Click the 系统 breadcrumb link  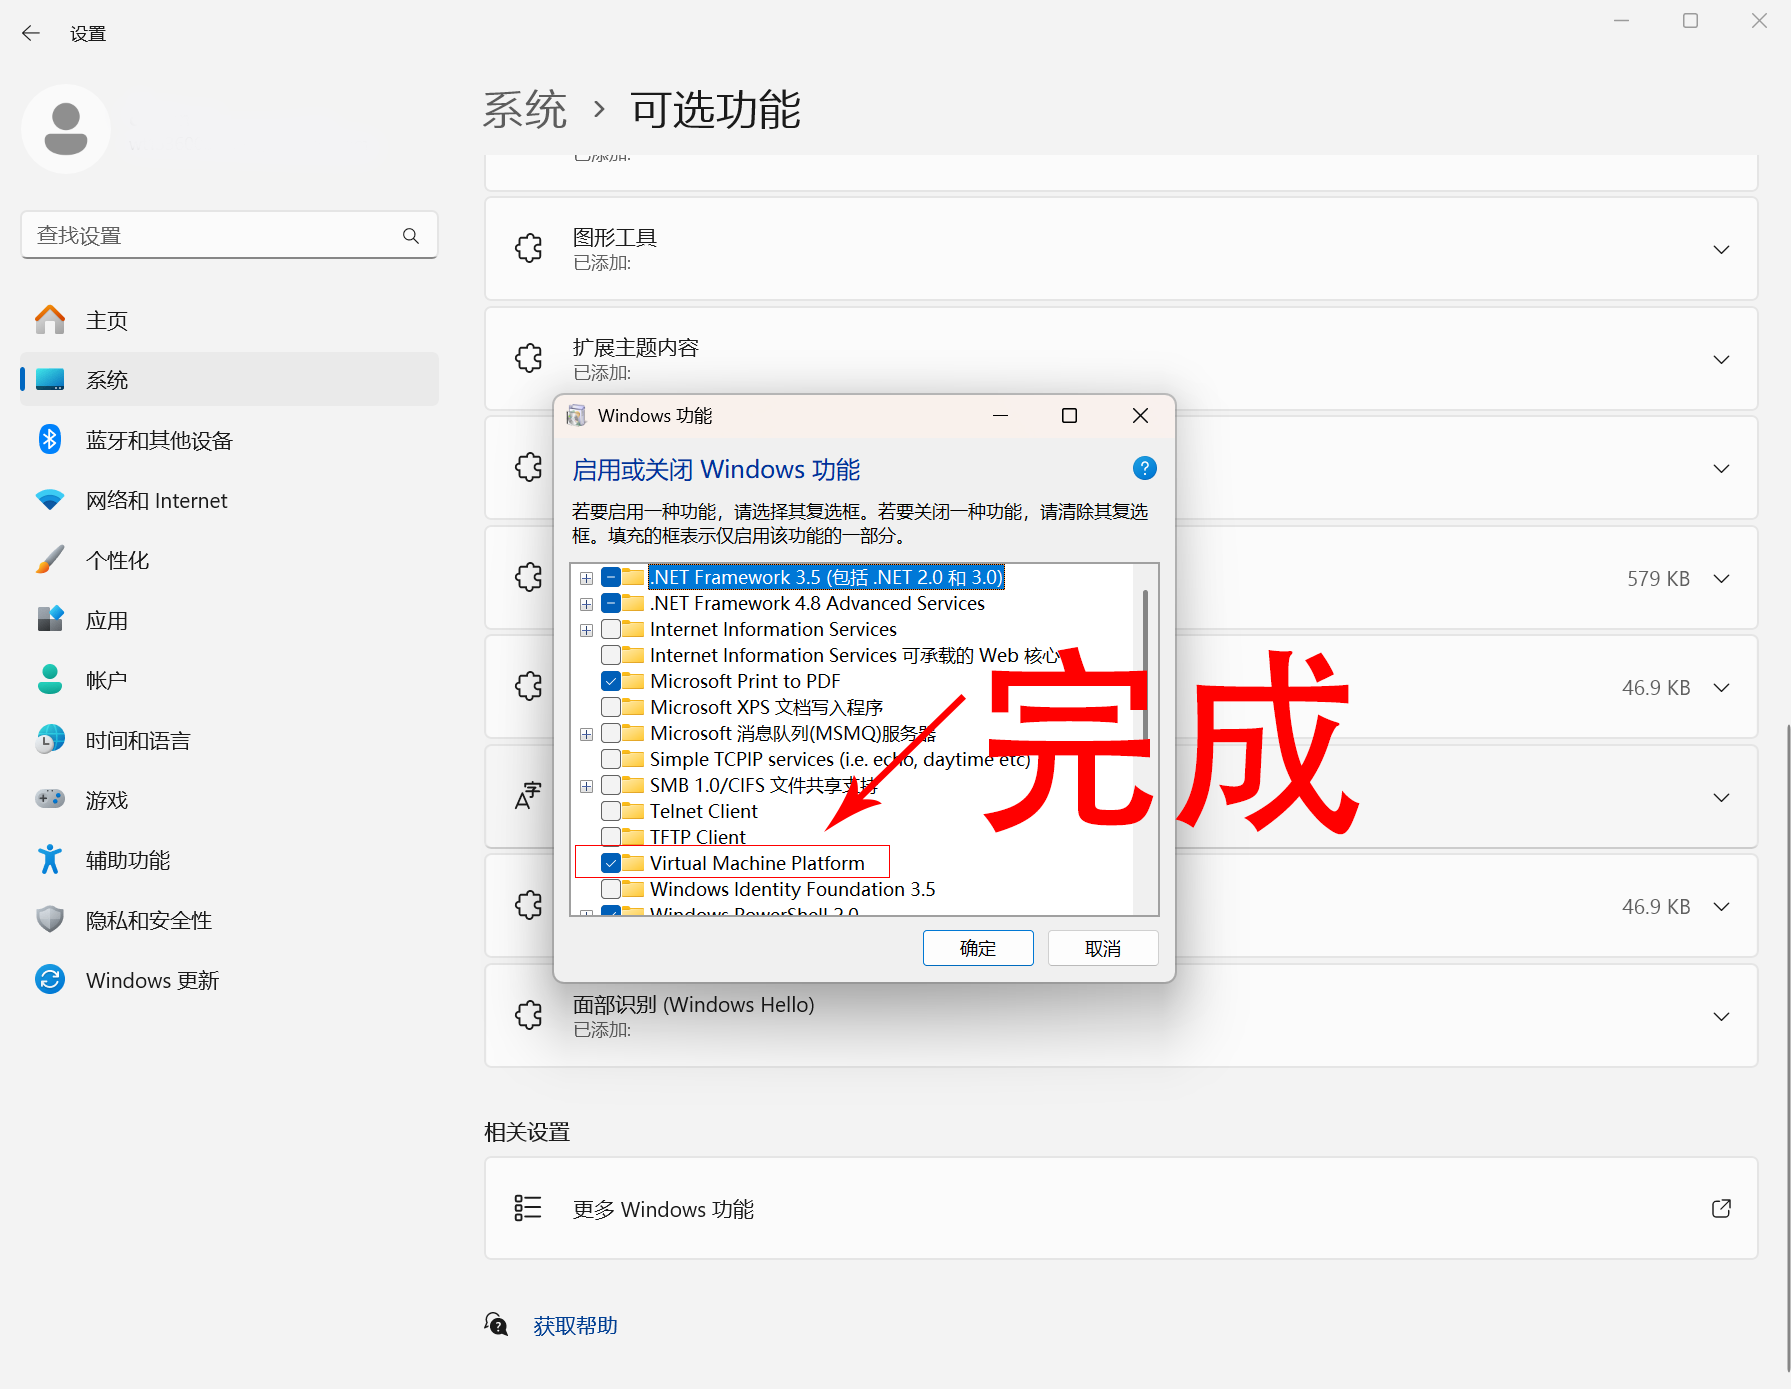click(x=525, y=109)
